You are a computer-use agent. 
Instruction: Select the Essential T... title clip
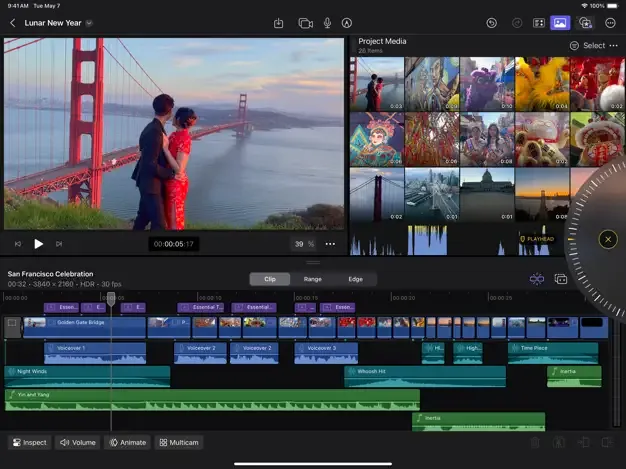(x=200, y=307)
